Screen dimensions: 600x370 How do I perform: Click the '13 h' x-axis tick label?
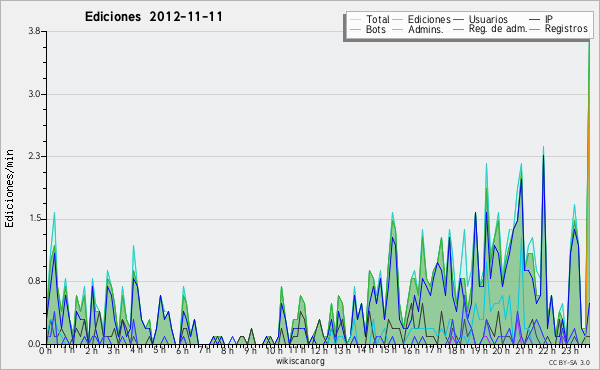(x=342, y=351)
